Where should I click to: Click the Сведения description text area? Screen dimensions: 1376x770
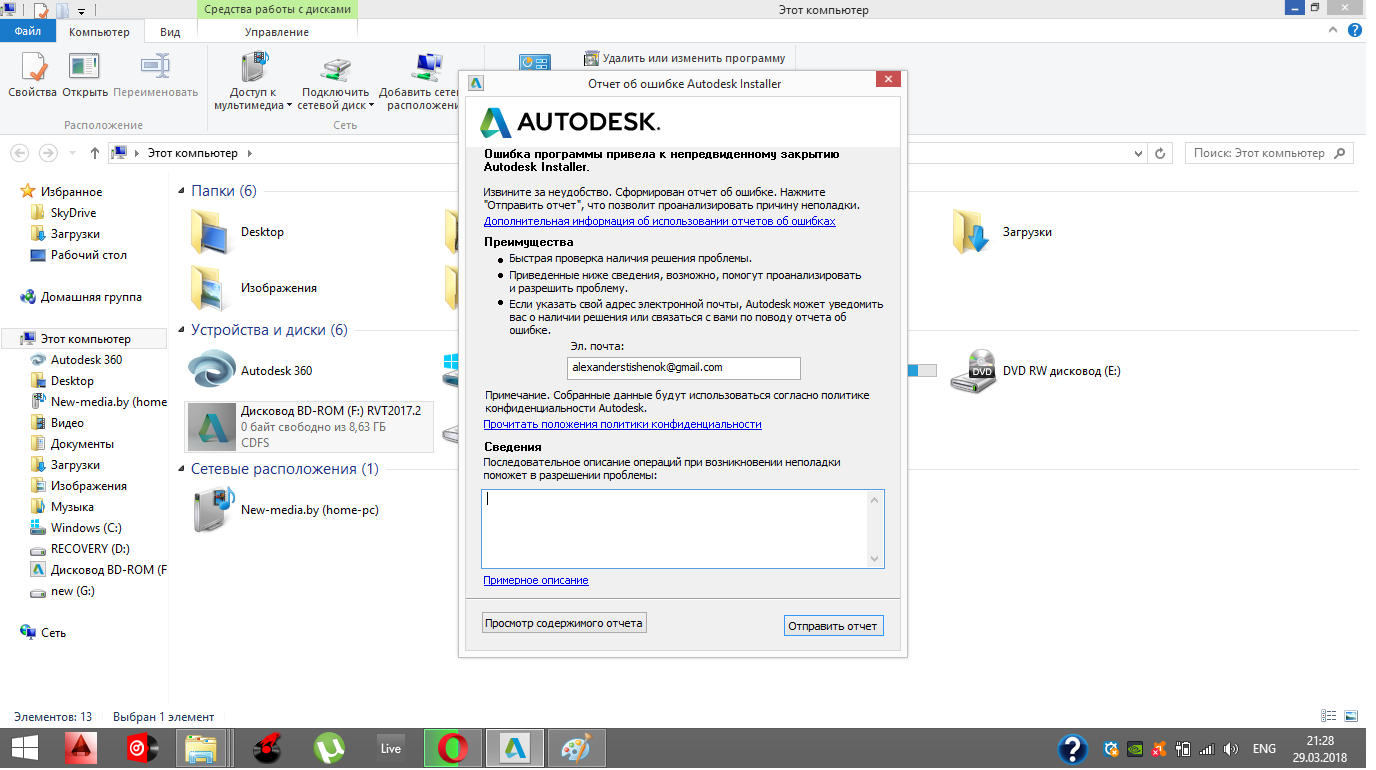point(682,528)
